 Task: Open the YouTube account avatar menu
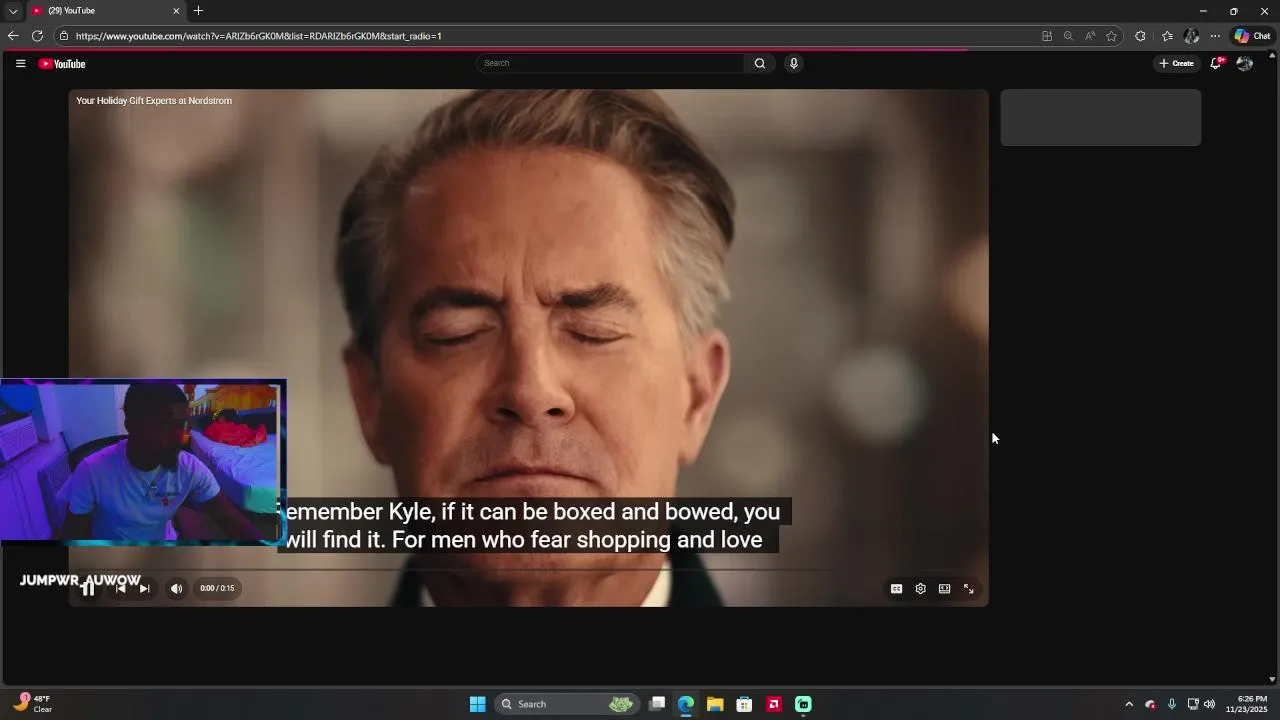click(1244, 63)
